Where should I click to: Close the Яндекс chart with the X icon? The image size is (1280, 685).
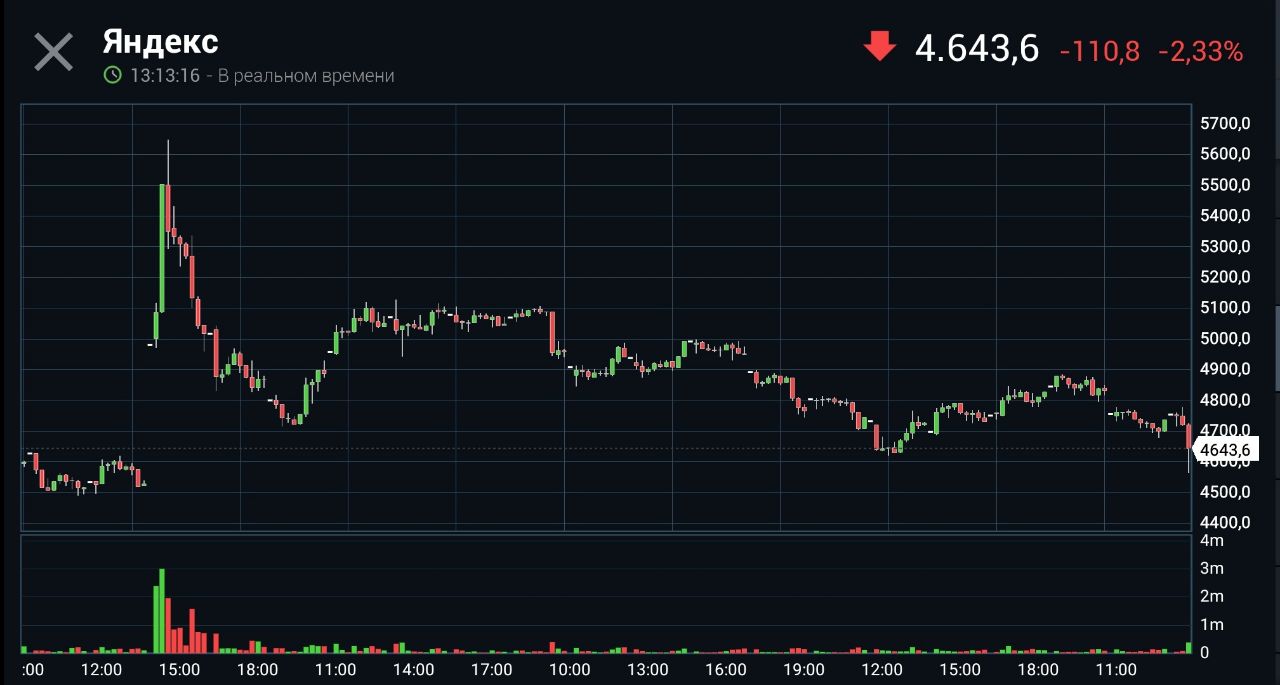point(53,52)
